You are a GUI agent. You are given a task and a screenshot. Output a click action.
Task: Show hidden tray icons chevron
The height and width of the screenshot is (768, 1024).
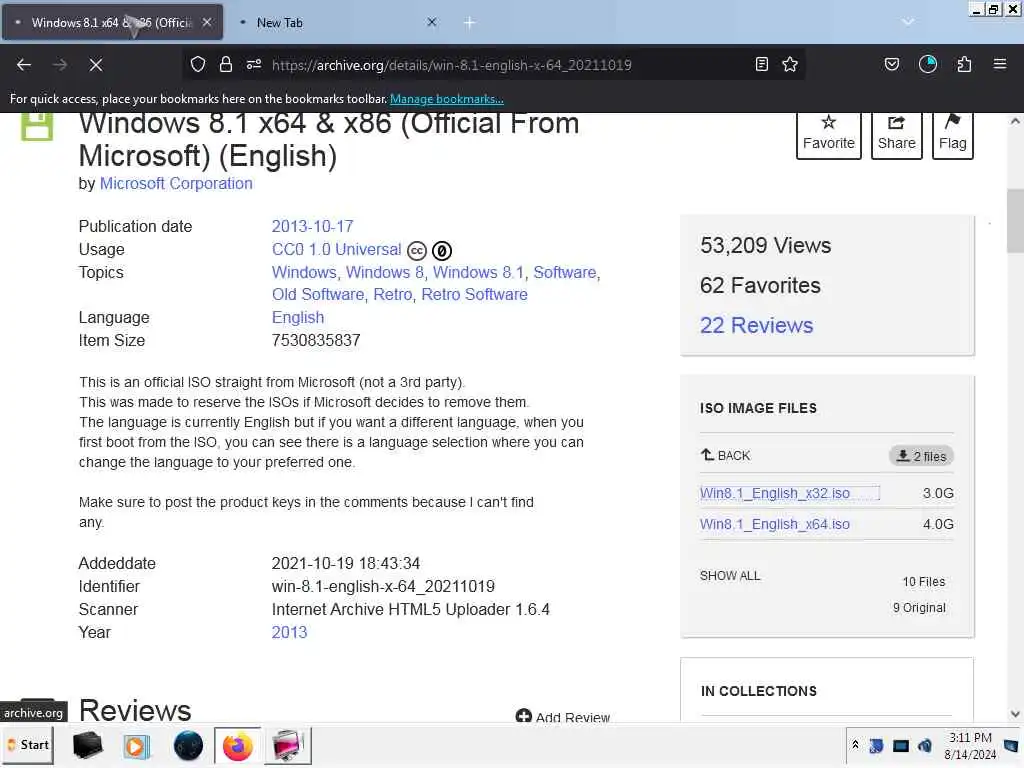(x=855, y=744)
